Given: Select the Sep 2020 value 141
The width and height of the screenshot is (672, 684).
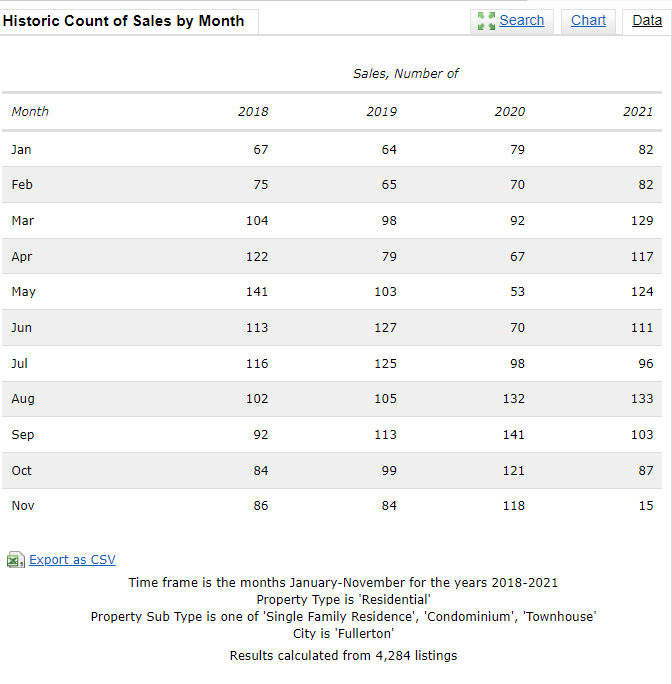Looking at the screenshot, I should [514, 434].
